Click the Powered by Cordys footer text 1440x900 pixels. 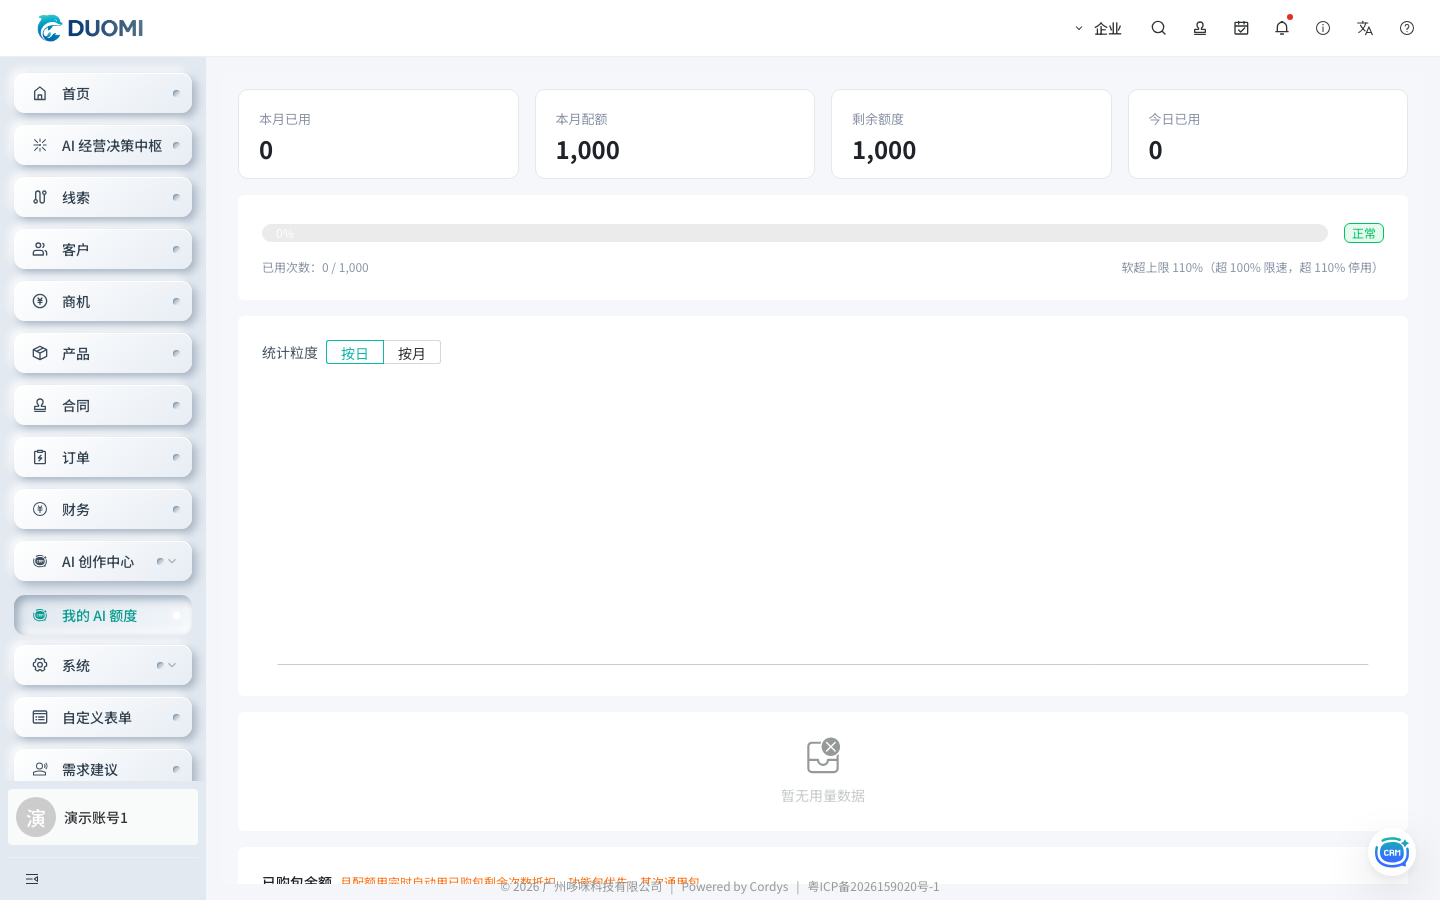pos(735,887)
